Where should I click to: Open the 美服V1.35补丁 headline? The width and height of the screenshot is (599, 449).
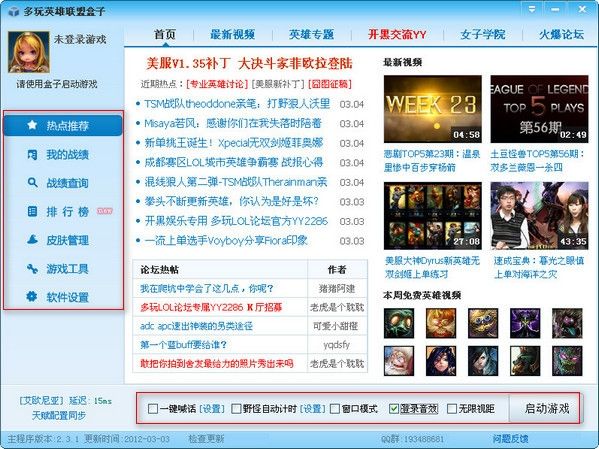(249, 63)
